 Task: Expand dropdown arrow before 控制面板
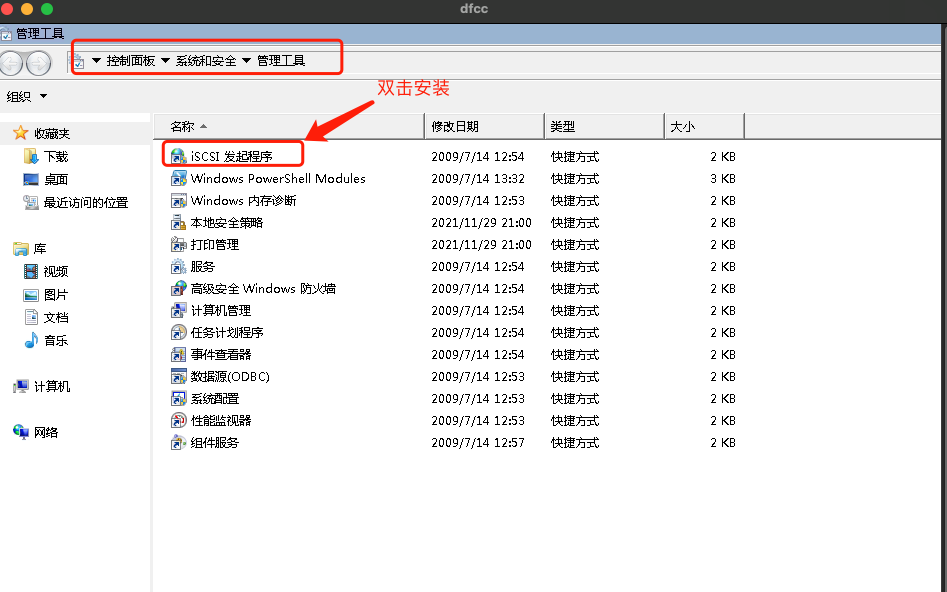[x=96, y=60]
